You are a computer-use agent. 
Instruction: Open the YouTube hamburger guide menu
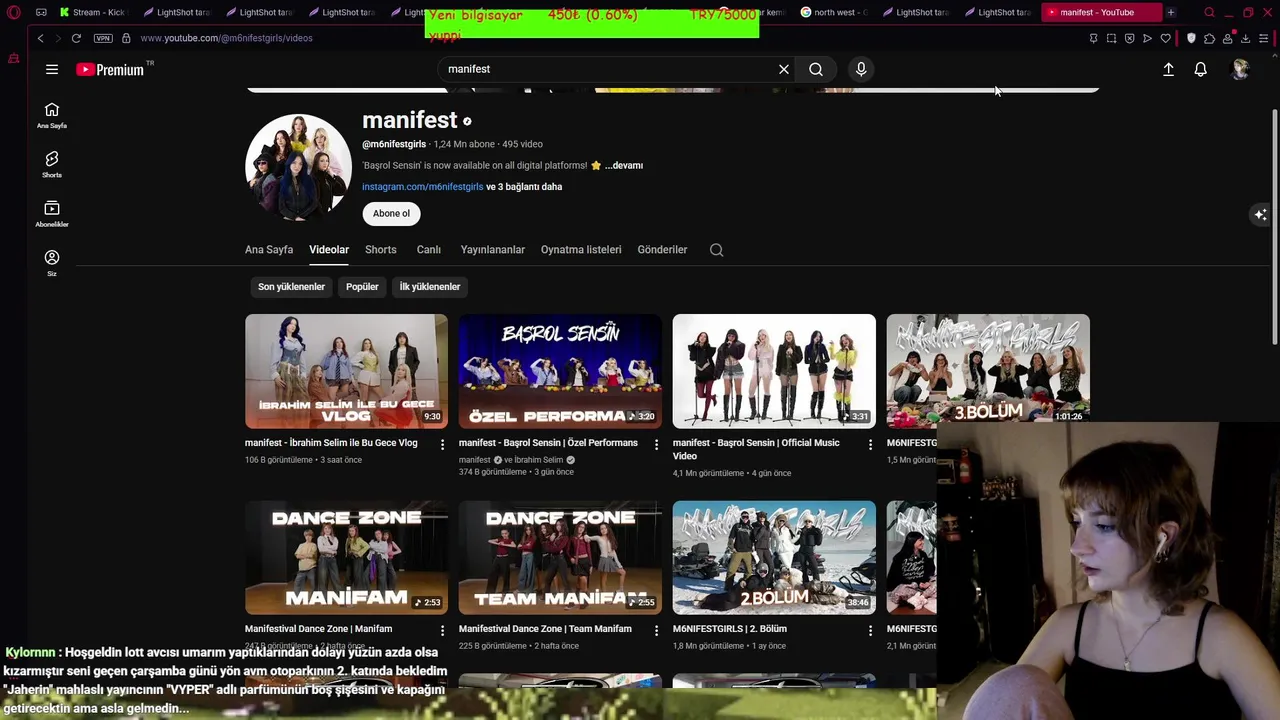(52, 69)
